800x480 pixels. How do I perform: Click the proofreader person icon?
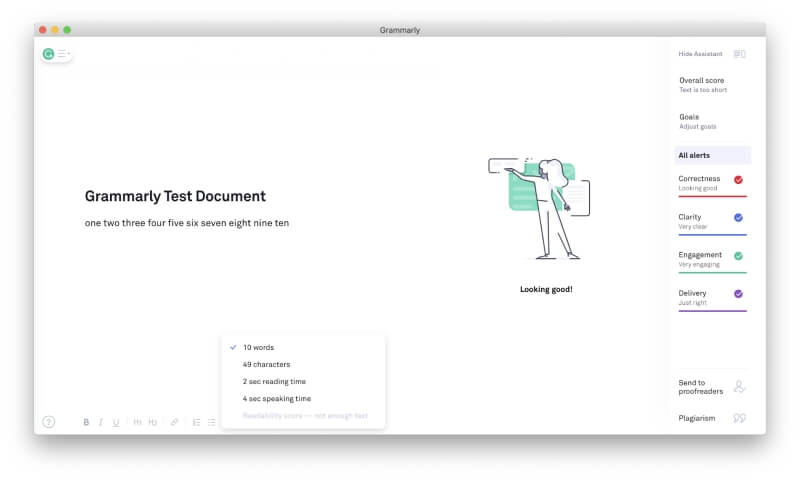coord(739,387)
